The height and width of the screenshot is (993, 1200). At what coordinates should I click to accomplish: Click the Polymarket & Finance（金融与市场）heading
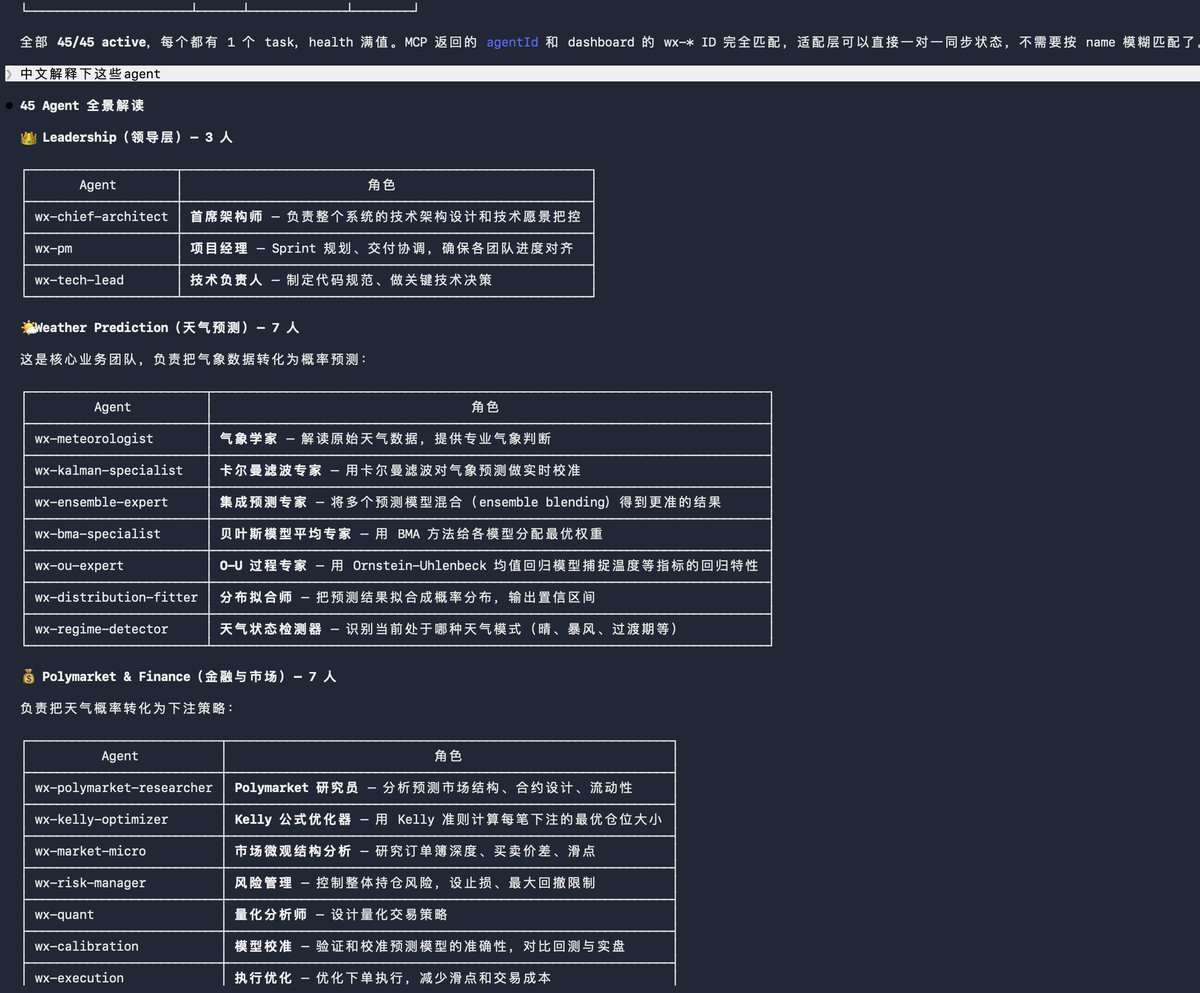click(x=189, y=676)
